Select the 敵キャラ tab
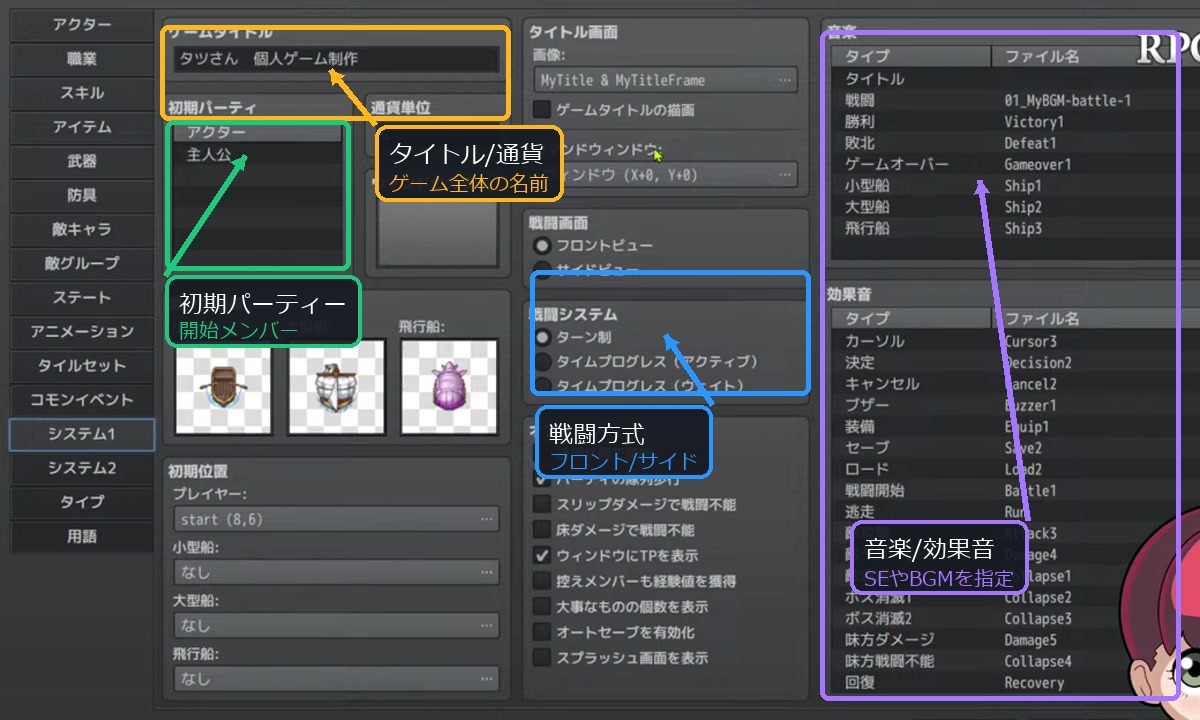 (82, 229)
